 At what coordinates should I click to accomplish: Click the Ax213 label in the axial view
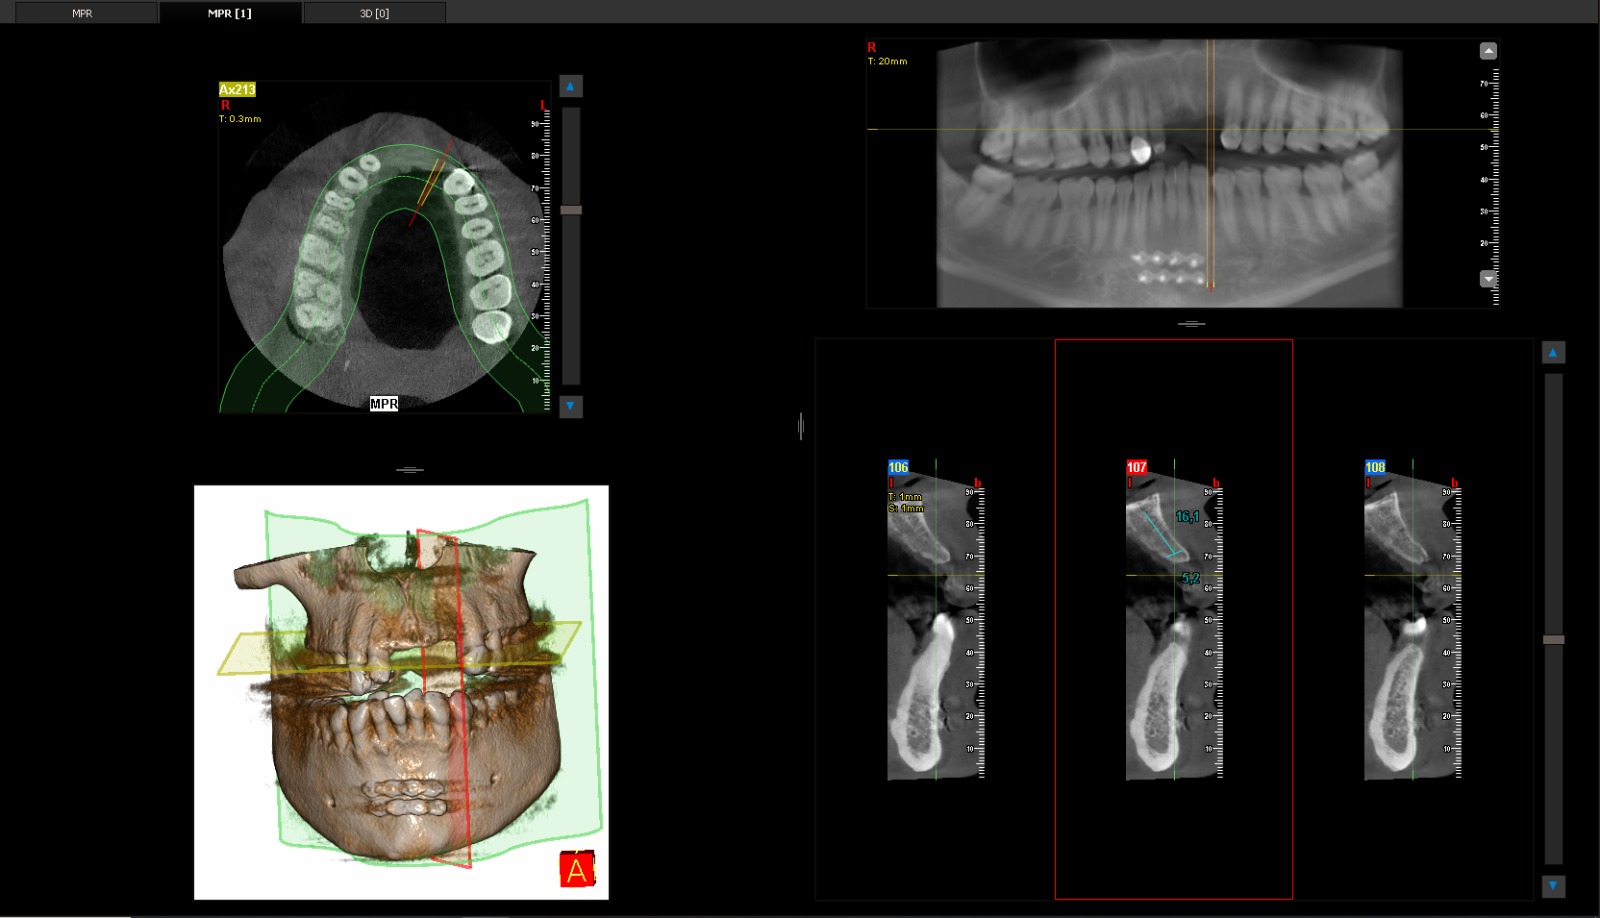click(x=237, y=89)
